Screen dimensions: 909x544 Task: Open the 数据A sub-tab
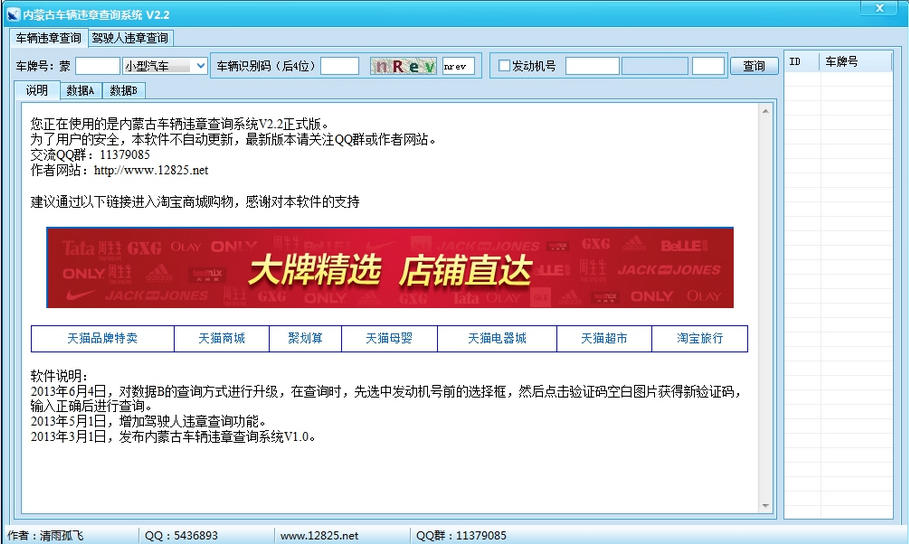pyautogui.click(x=81, y=90)
